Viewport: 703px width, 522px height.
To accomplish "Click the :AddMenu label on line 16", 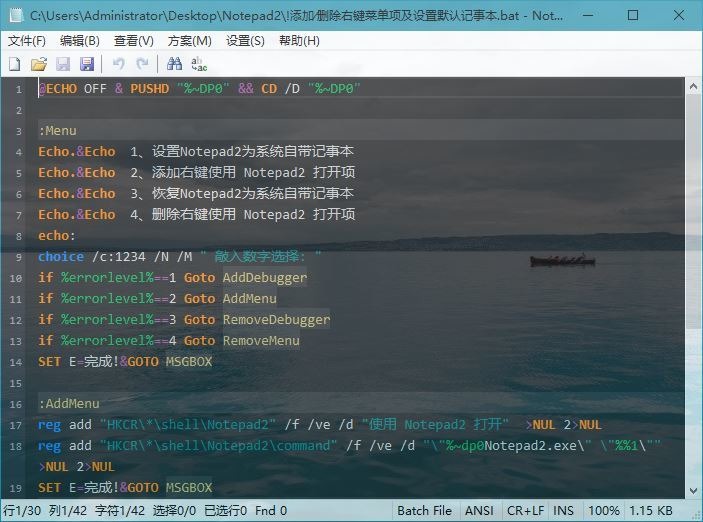I will 69,404.
